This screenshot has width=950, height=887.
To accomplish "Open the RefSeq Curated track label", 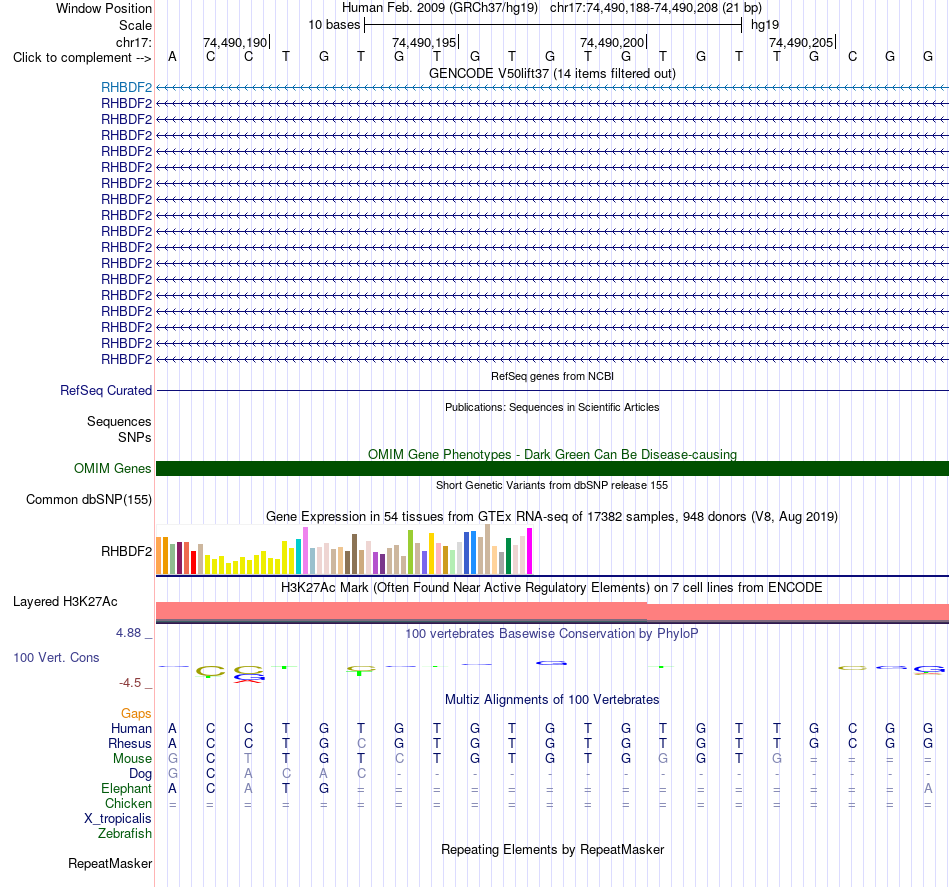I will [105, 390].
